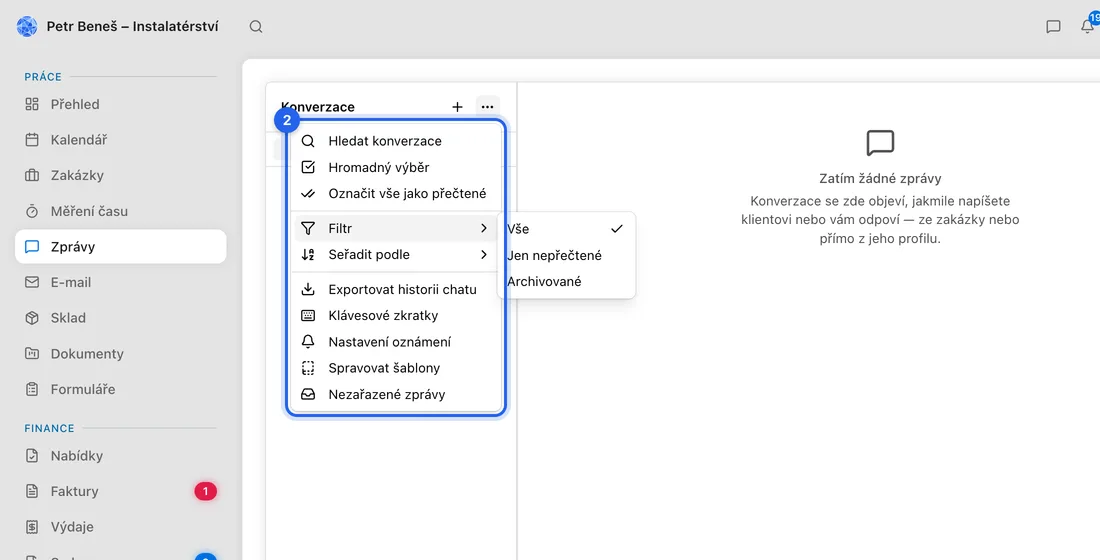Click the Sklad box icon
Image resolution: width=1100 pixels, height=560 pixels.
pos(32,318)
